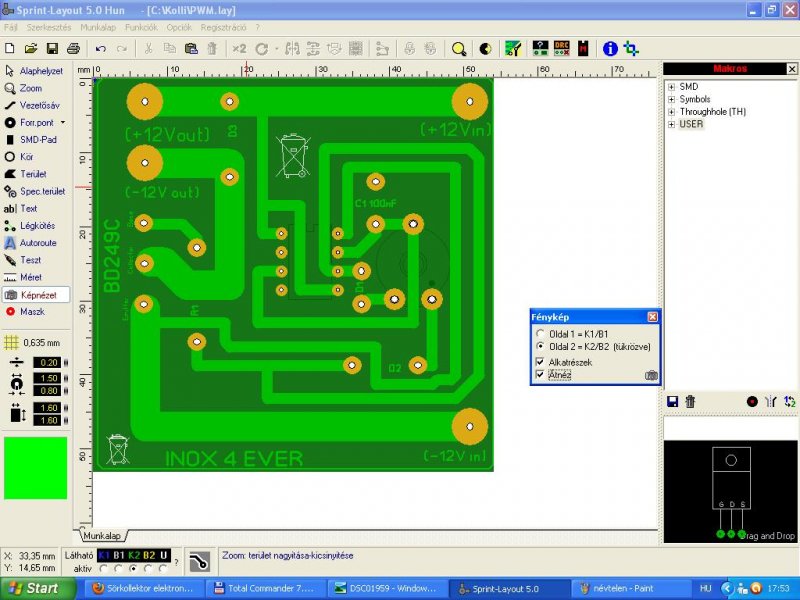The image size is (800, 600).
Task: Set B1 as active layer radio
Action: 118,568
